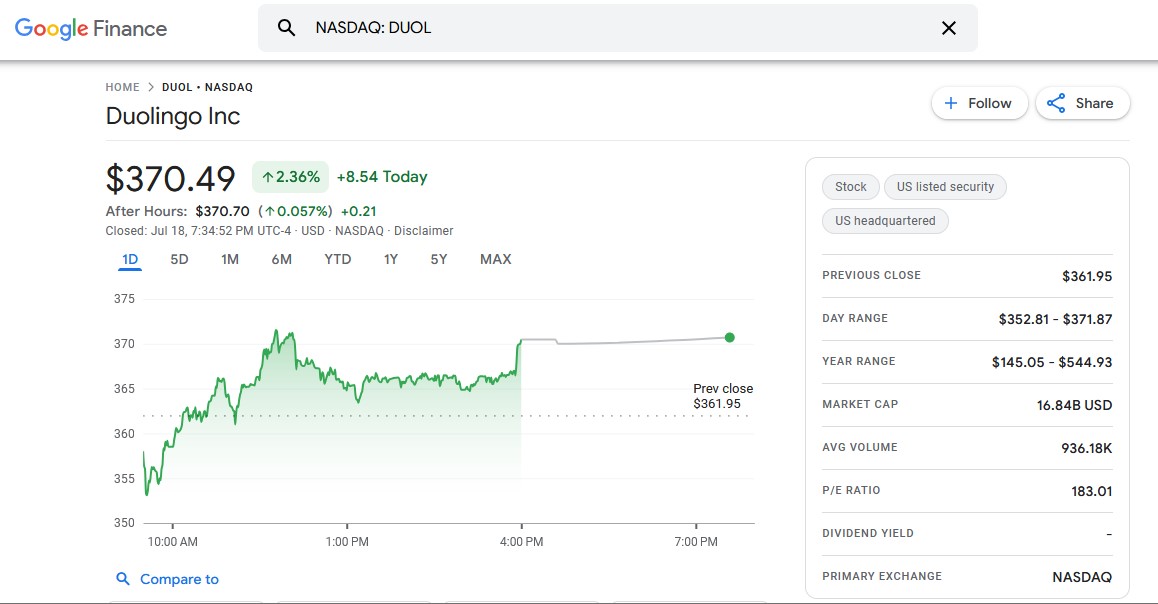1158x604 pixels.
Task: Click the after-hours price dot on chart
Action: (729, 337)
